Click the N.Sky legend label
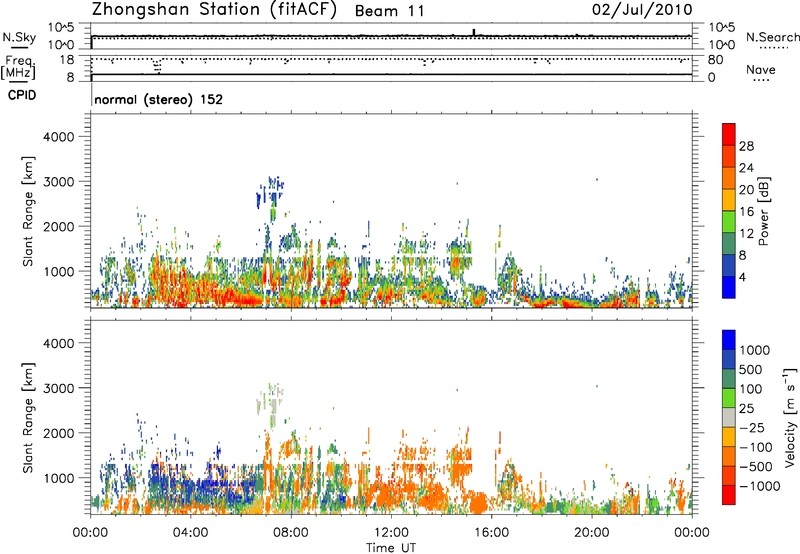 [x=19, y=37]
